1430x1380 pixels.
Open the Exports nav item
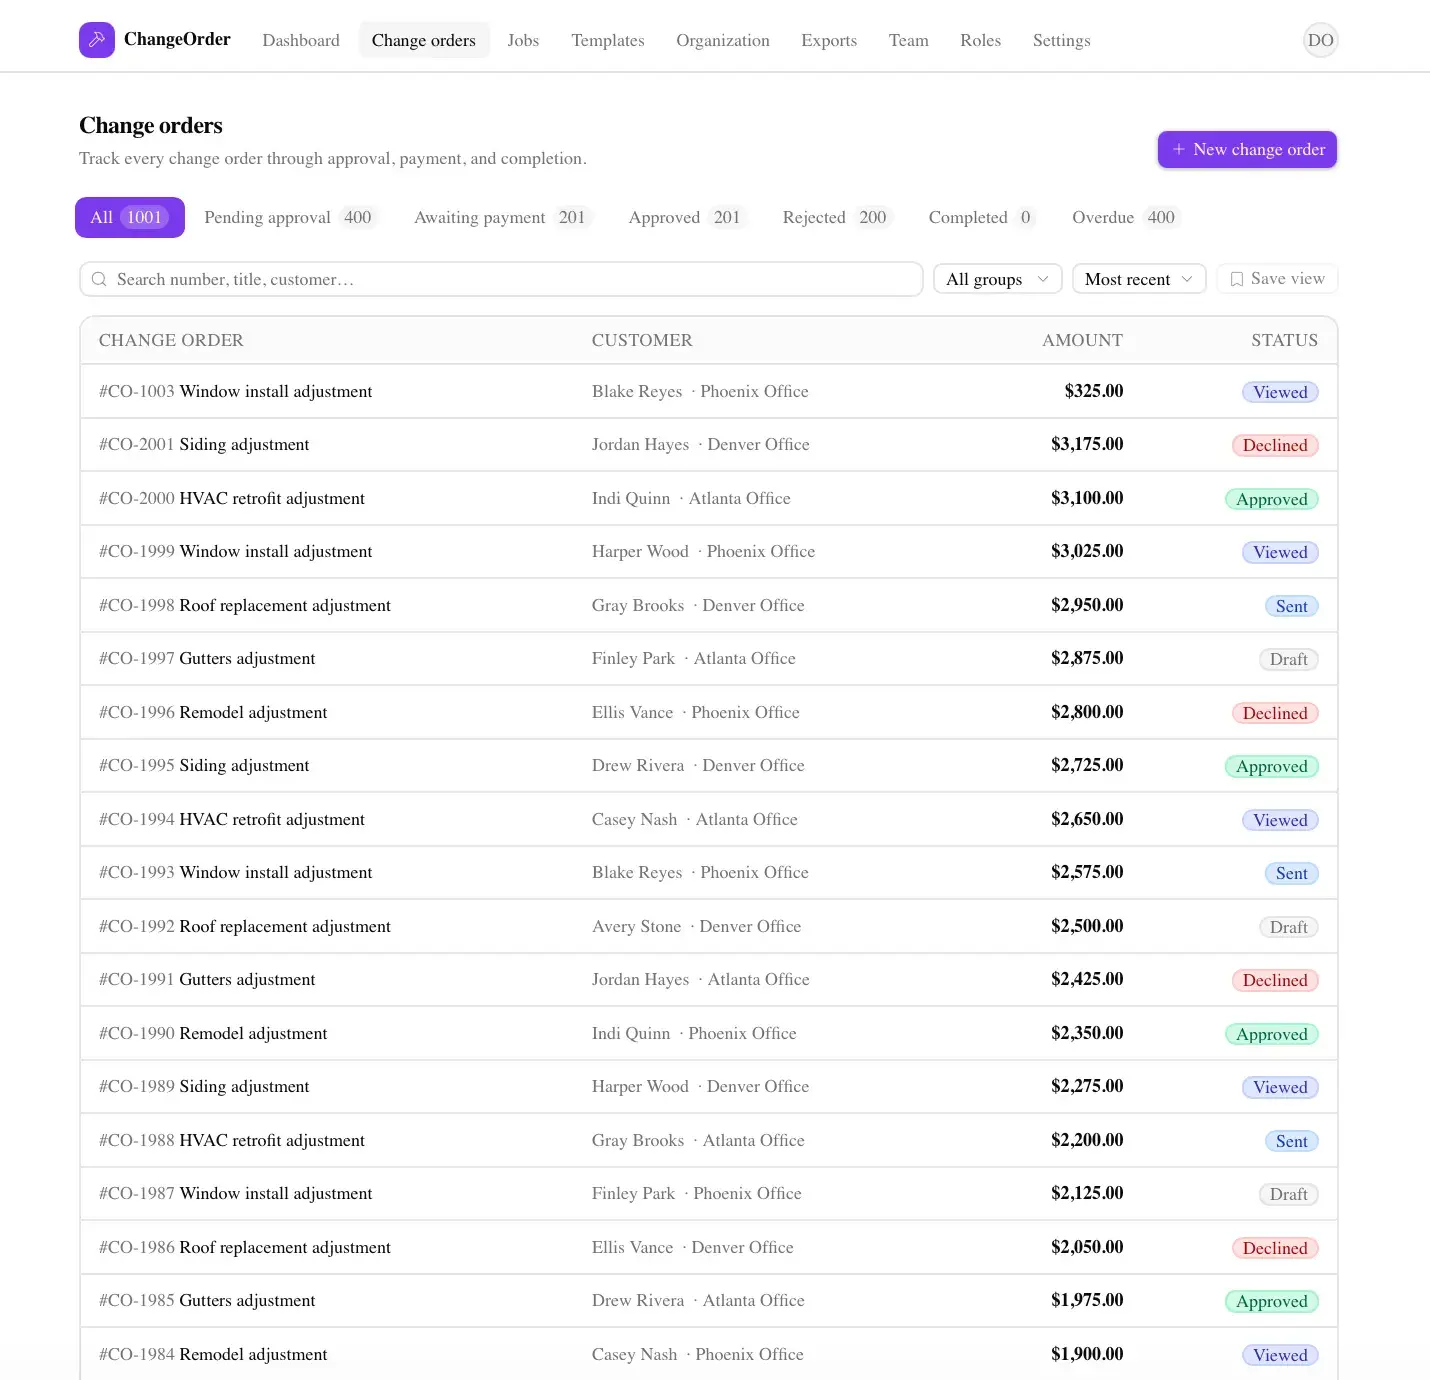(829, 40)
